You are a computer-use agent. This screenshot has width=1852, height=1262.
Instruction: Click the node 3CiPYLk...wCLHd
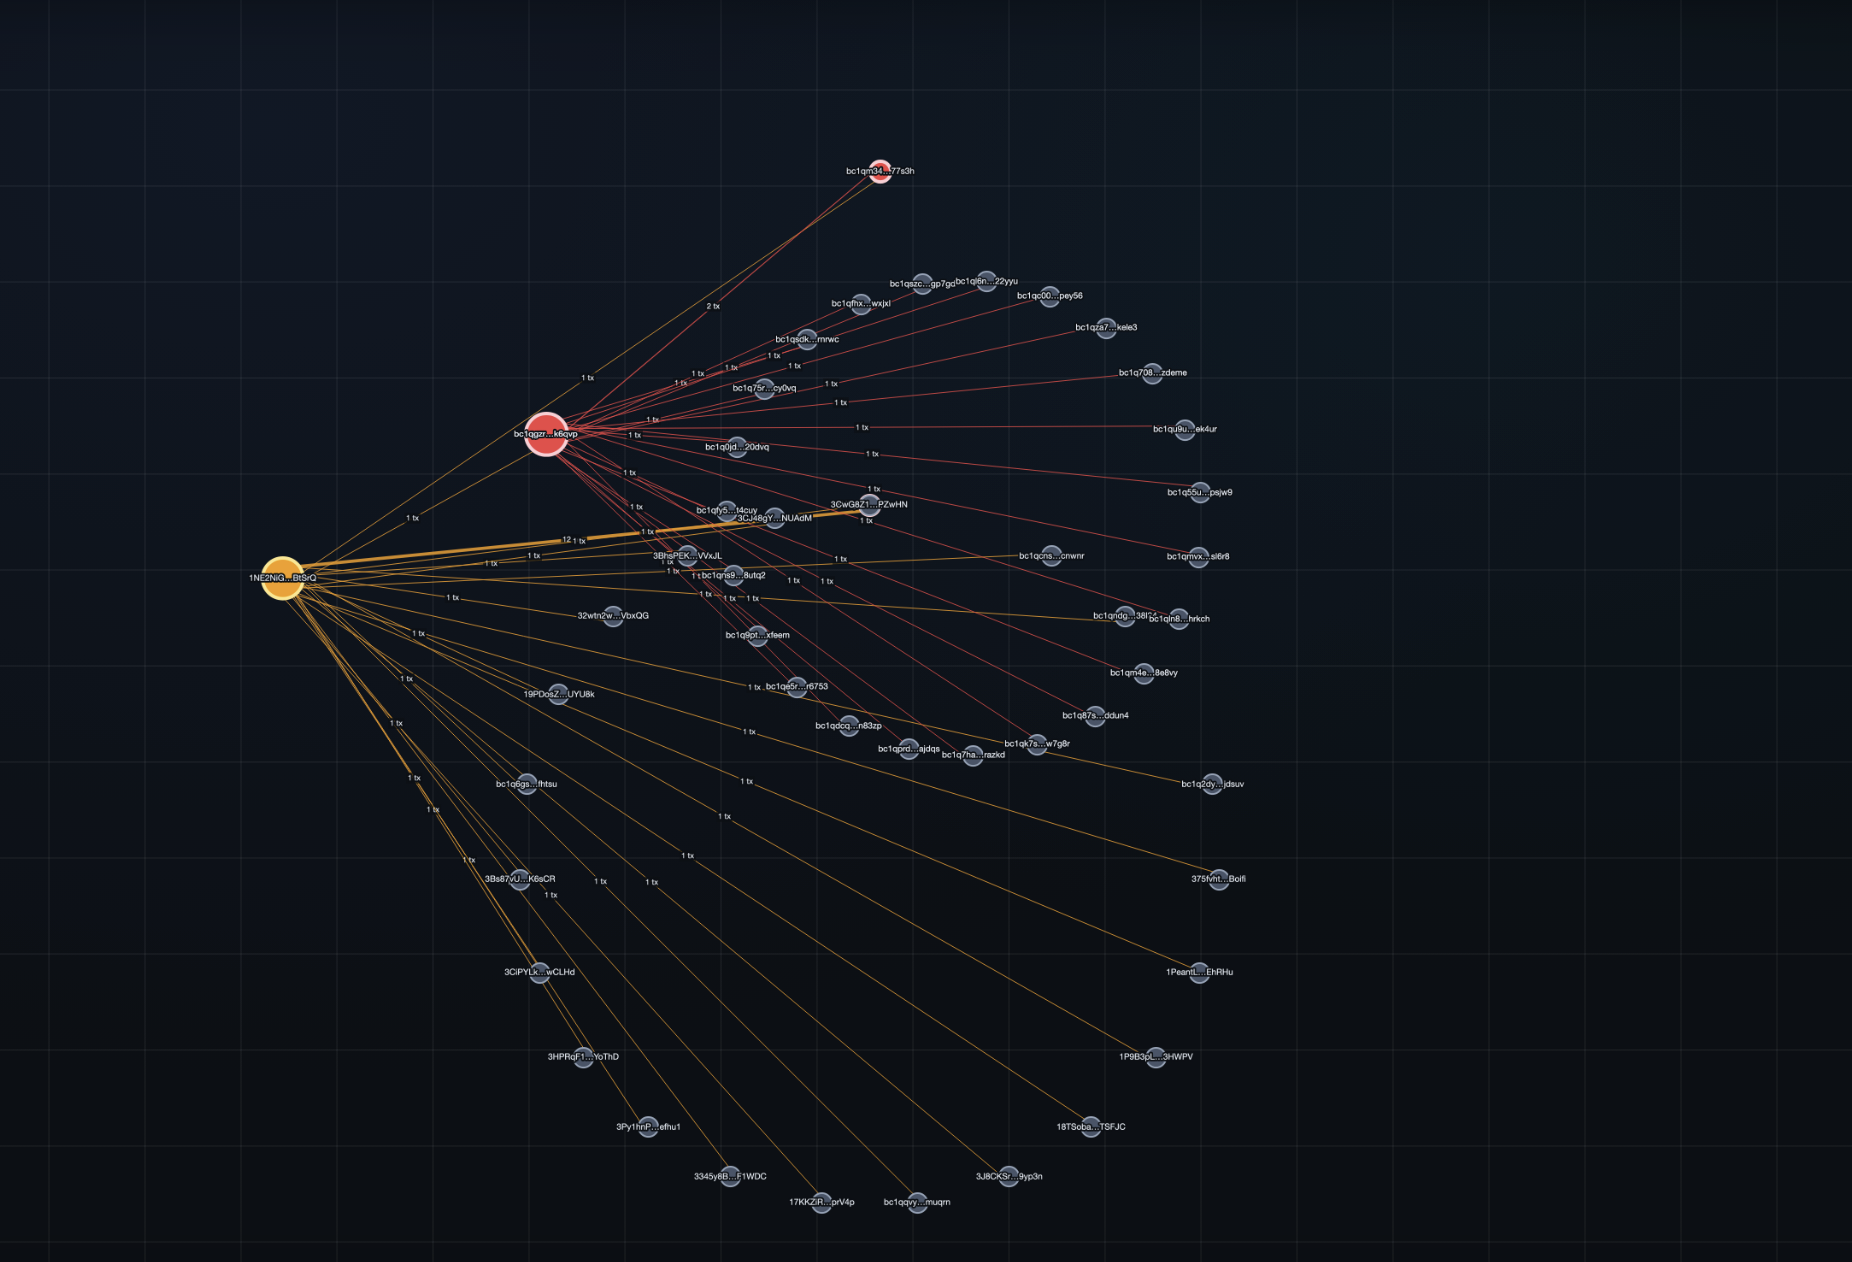540,971
